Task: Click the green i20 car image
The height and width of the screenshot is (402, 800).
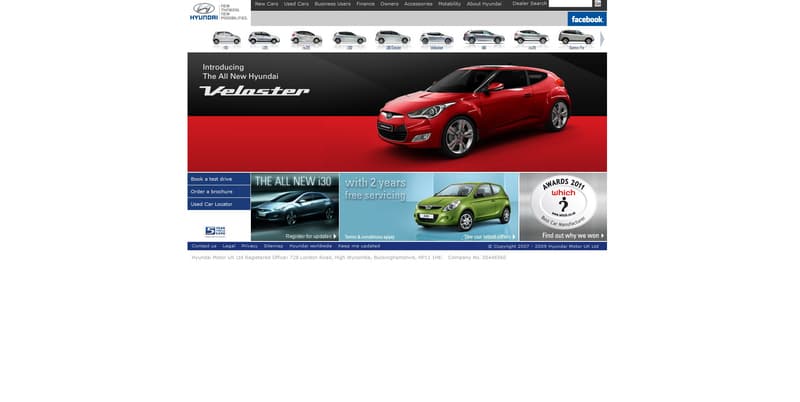Action: [462, 205]
